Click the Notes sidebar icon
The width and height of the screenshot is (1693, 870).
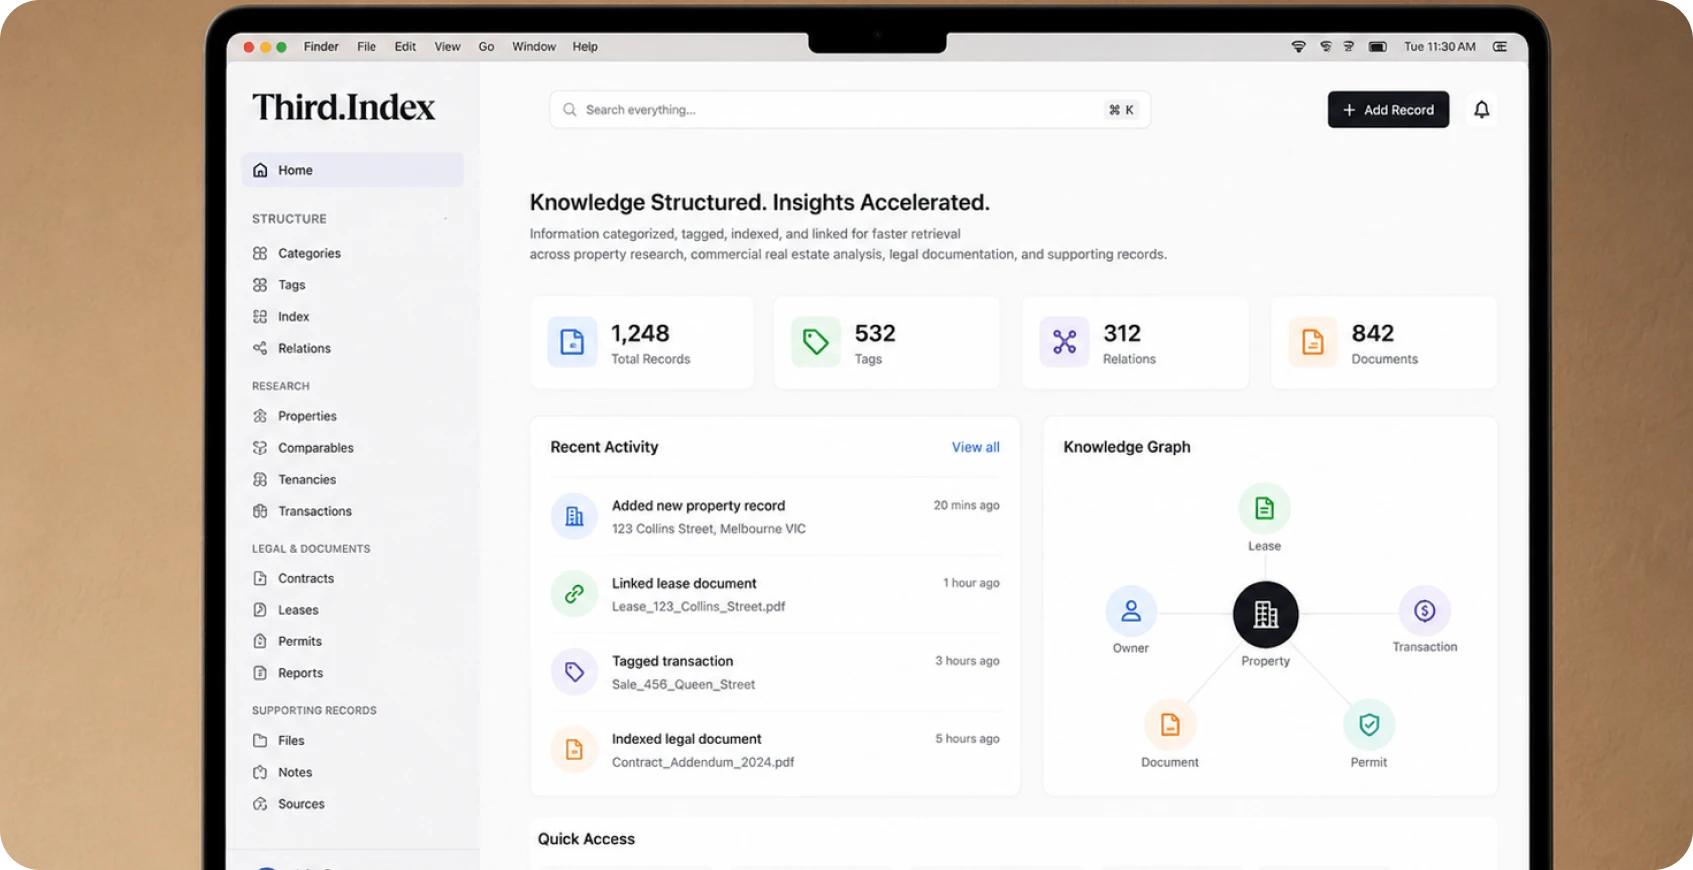[x=260, y=772]
